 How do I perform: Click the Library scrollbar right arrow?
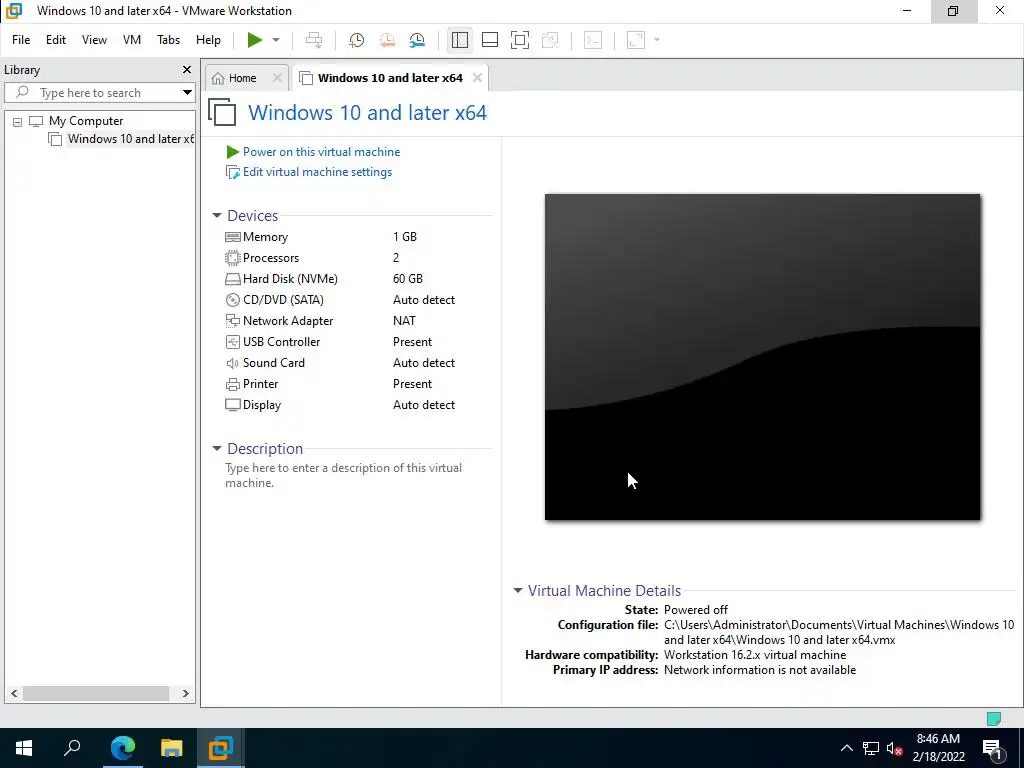click(x=185, y=694)
